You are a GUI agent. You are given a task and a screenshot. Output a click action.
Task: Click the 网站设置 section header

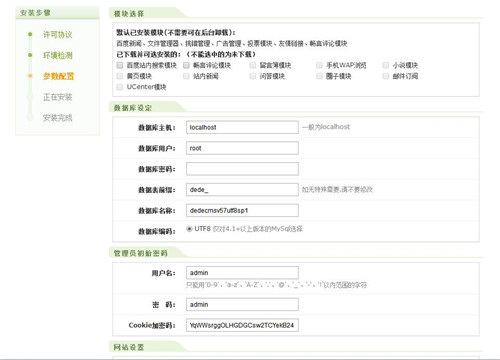[x=129, y=347]
